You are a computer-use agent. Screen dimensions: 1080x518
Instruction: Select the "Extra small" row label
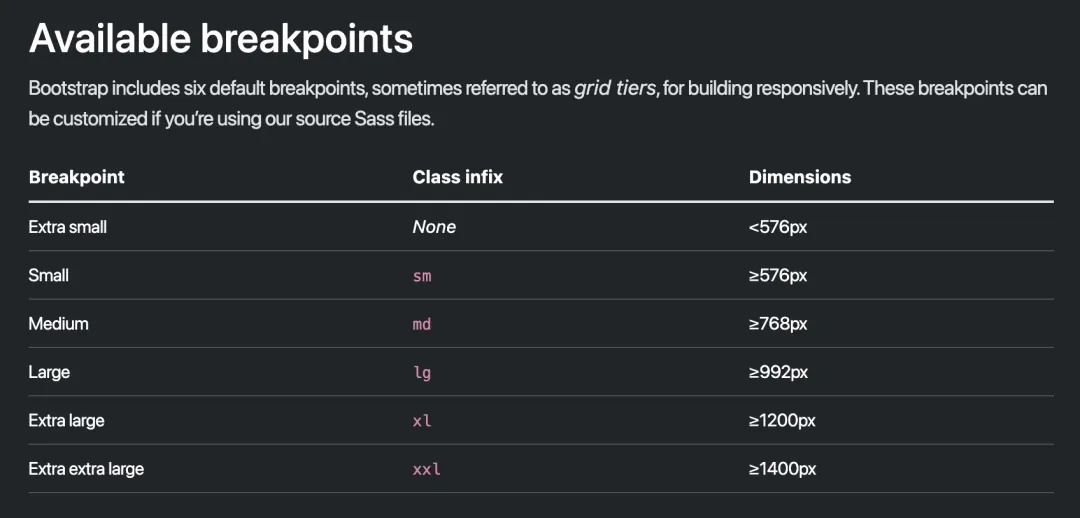tap(68, 227)
